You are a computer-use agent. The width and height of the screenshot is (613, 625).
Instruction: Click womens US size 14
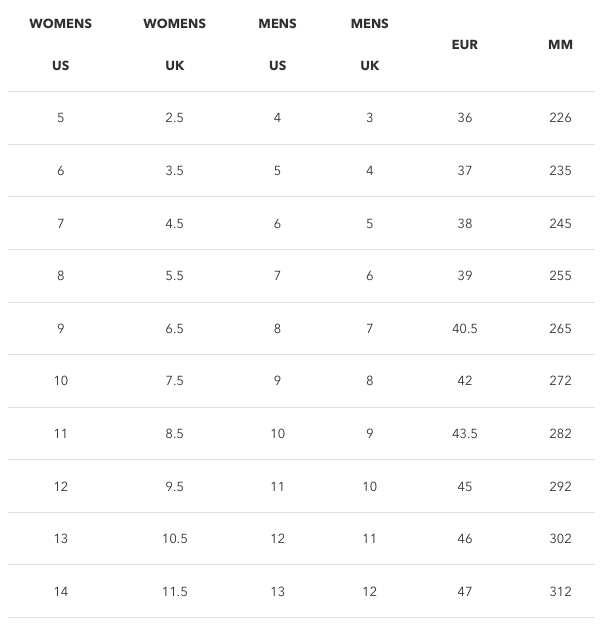61,592
